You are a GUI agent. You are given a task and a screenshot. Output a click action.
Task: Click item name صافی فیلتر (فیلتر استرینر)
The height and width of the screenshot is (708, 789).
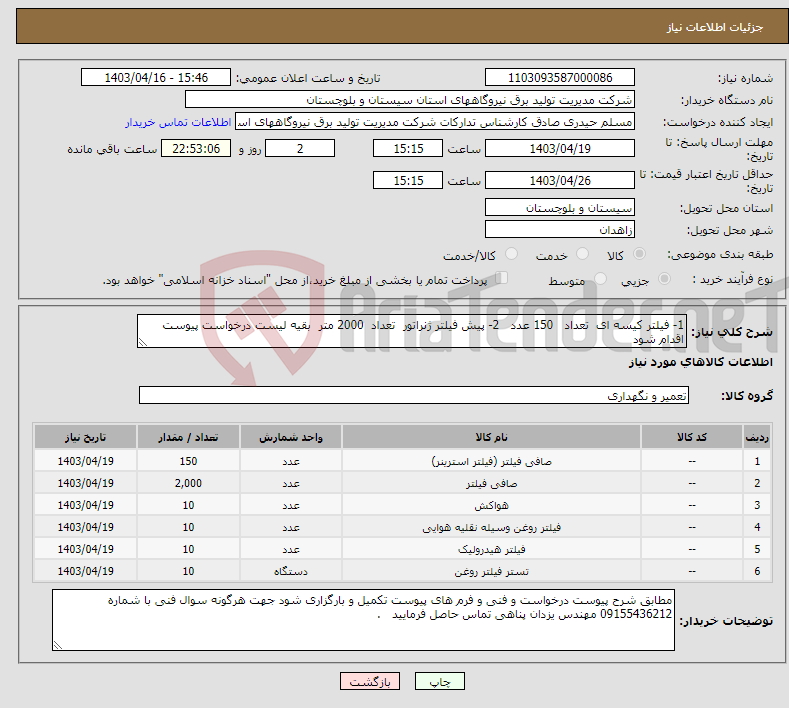[491, 461]
